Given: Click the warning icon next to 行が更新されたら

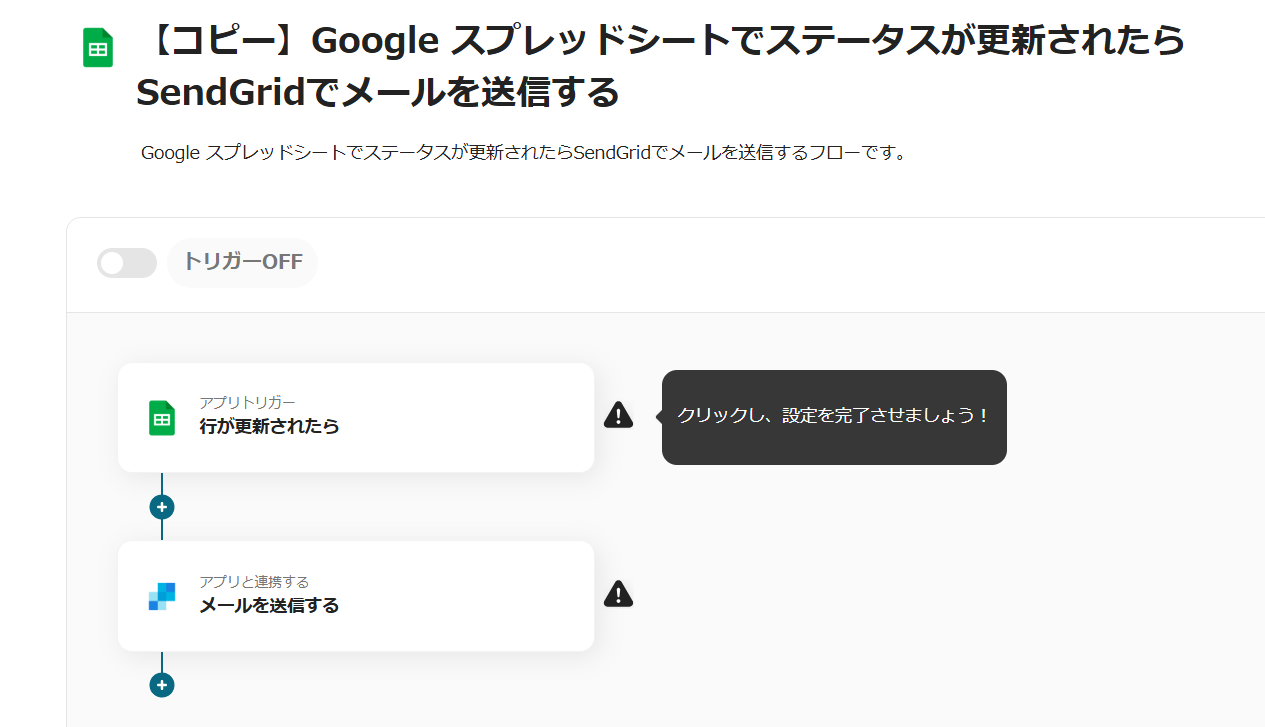Looking at the screenshot, I should point(618,415).
